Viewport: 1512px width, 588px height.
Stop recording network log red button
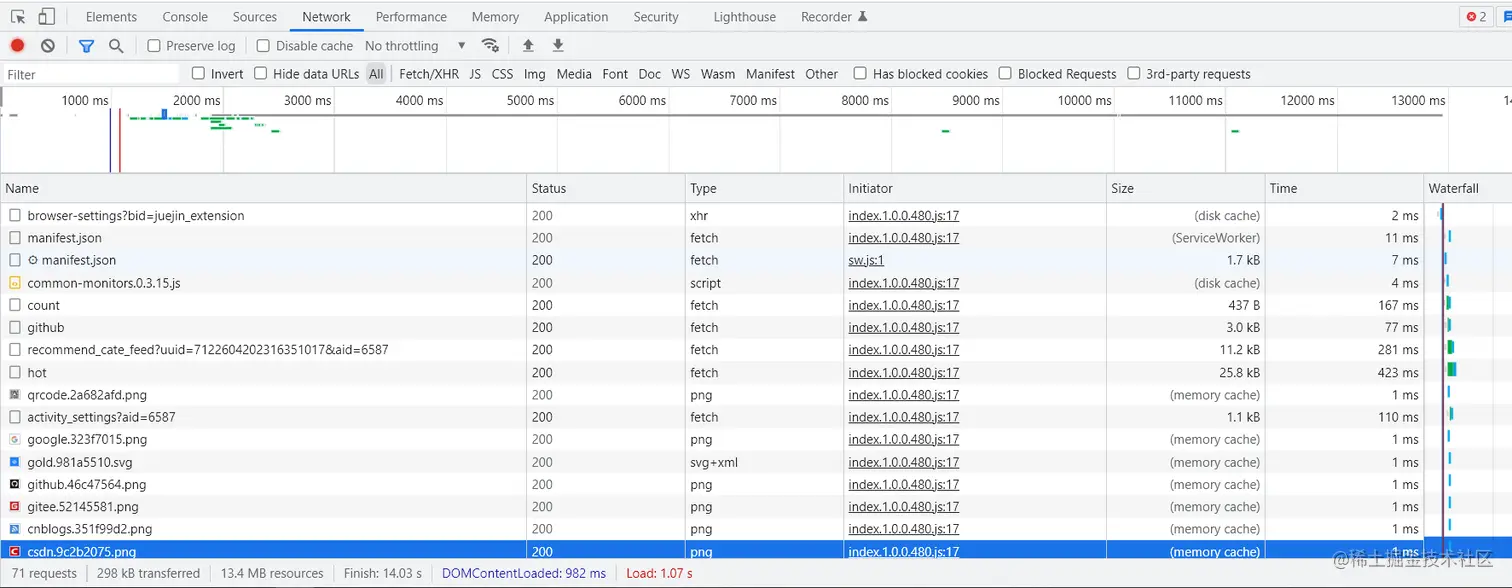(x=17, y=46)
